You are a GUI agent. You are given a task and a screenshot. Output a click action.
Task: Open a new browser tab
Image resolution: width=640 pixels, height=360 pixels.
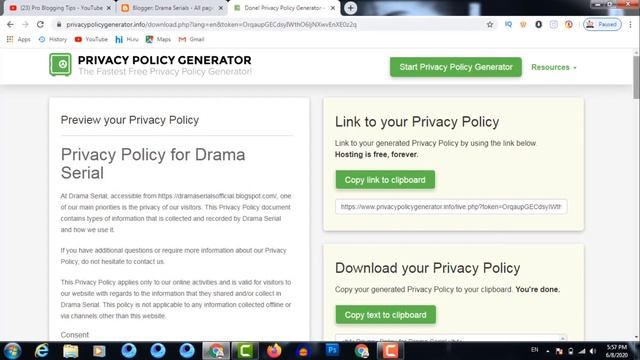[350, 8]
